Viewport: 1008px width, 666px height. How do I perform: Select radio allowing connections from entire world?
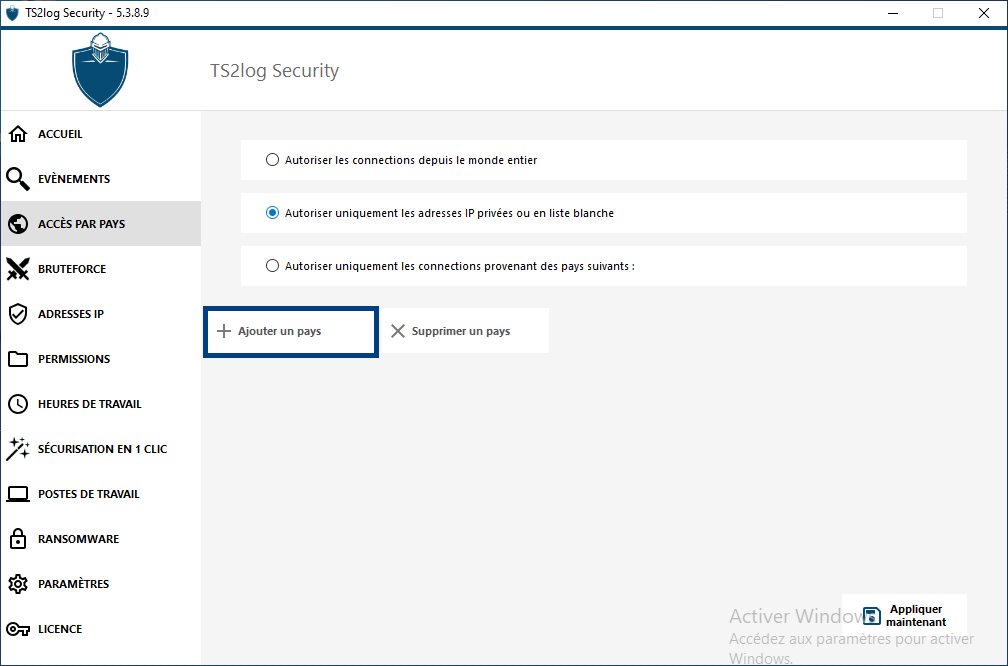[273, 159]
